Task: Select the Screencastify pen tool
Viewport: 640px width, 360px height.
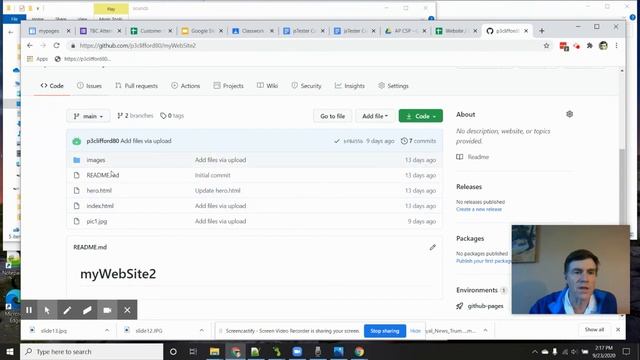Action: [67, 310]
